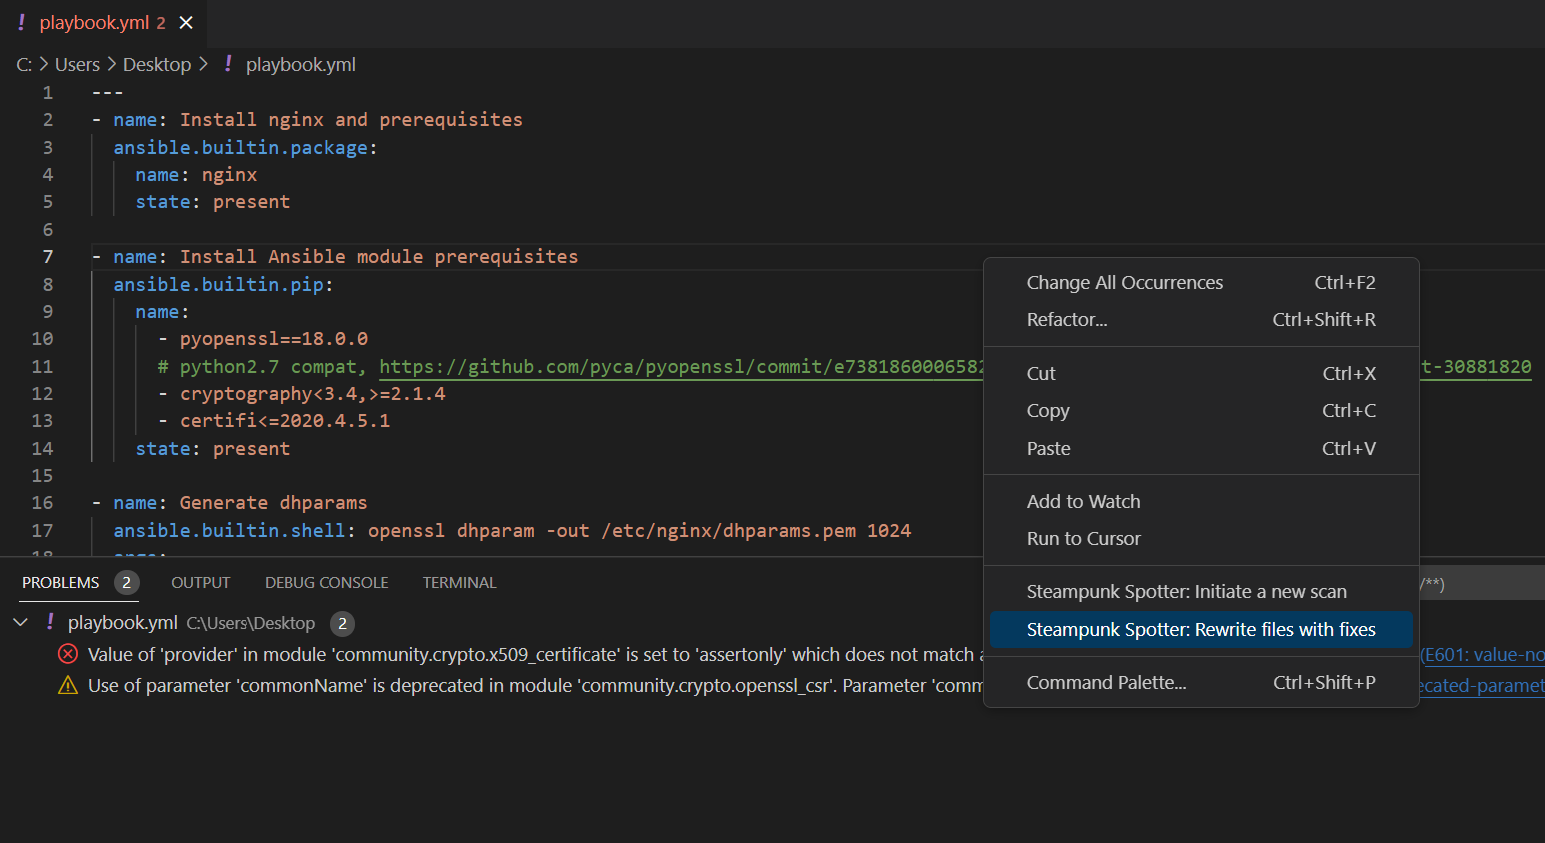Click the red error icon in Problems
This screenshot has width=1545, height=843.
point(68,654)
